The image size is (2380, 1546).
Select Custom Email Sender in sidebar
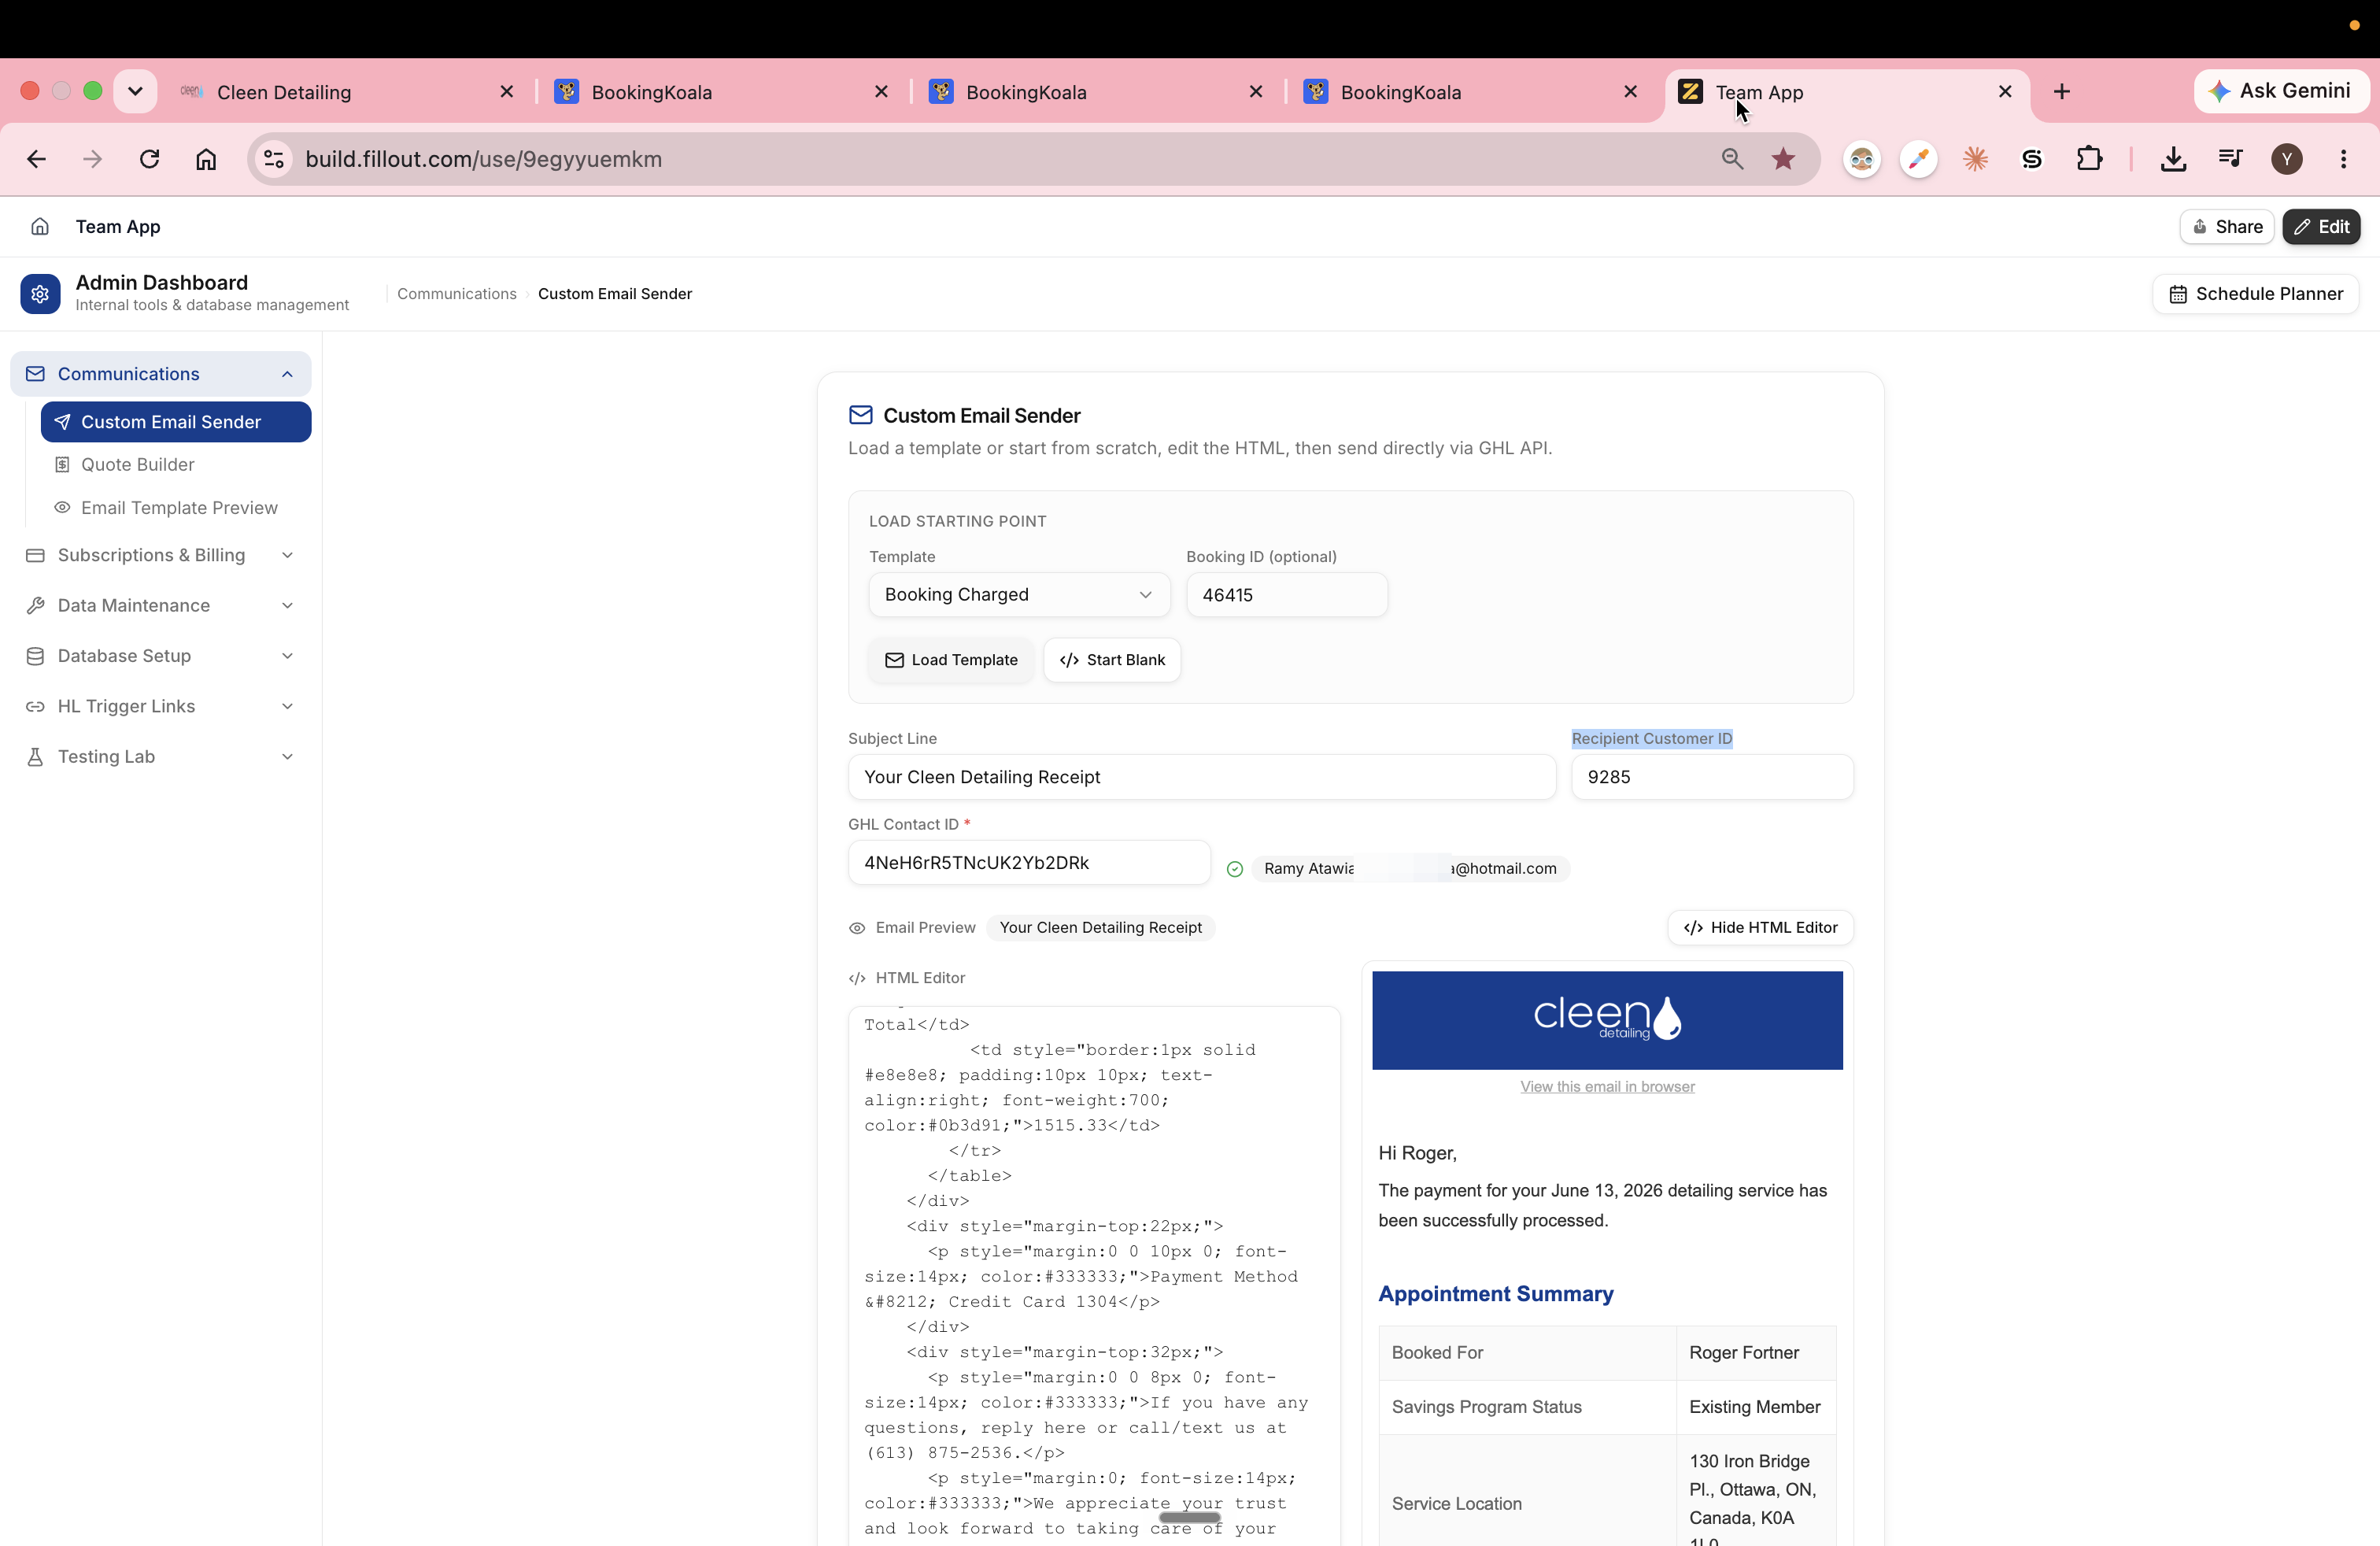tap(176, 422)
